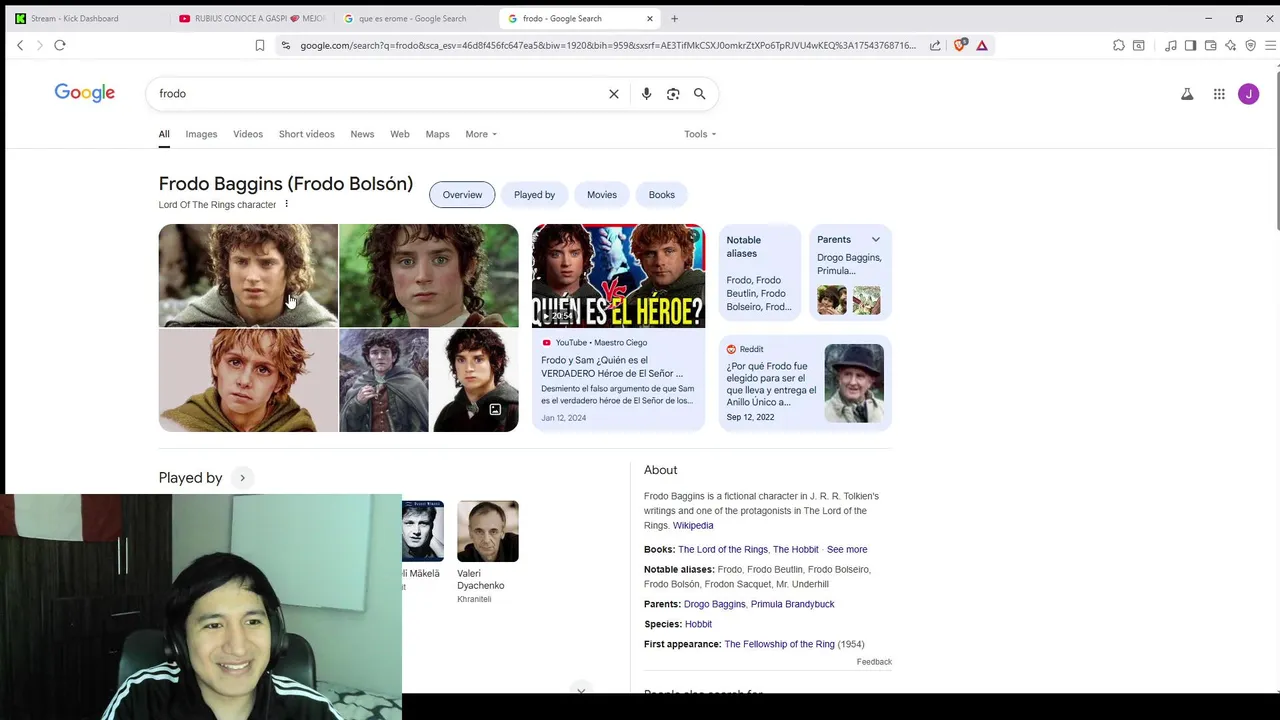
Task: Select the Videos search tab
Action: 248,134
